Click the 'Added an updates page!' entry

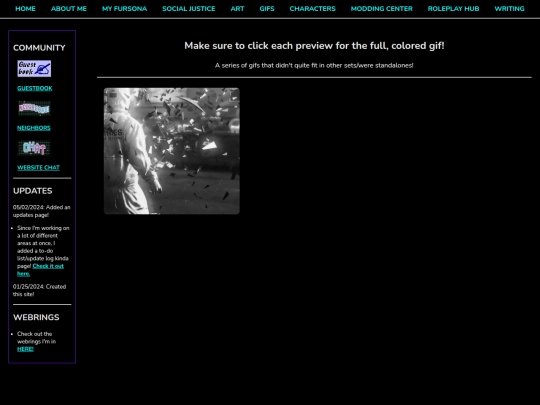click(42, 211)
